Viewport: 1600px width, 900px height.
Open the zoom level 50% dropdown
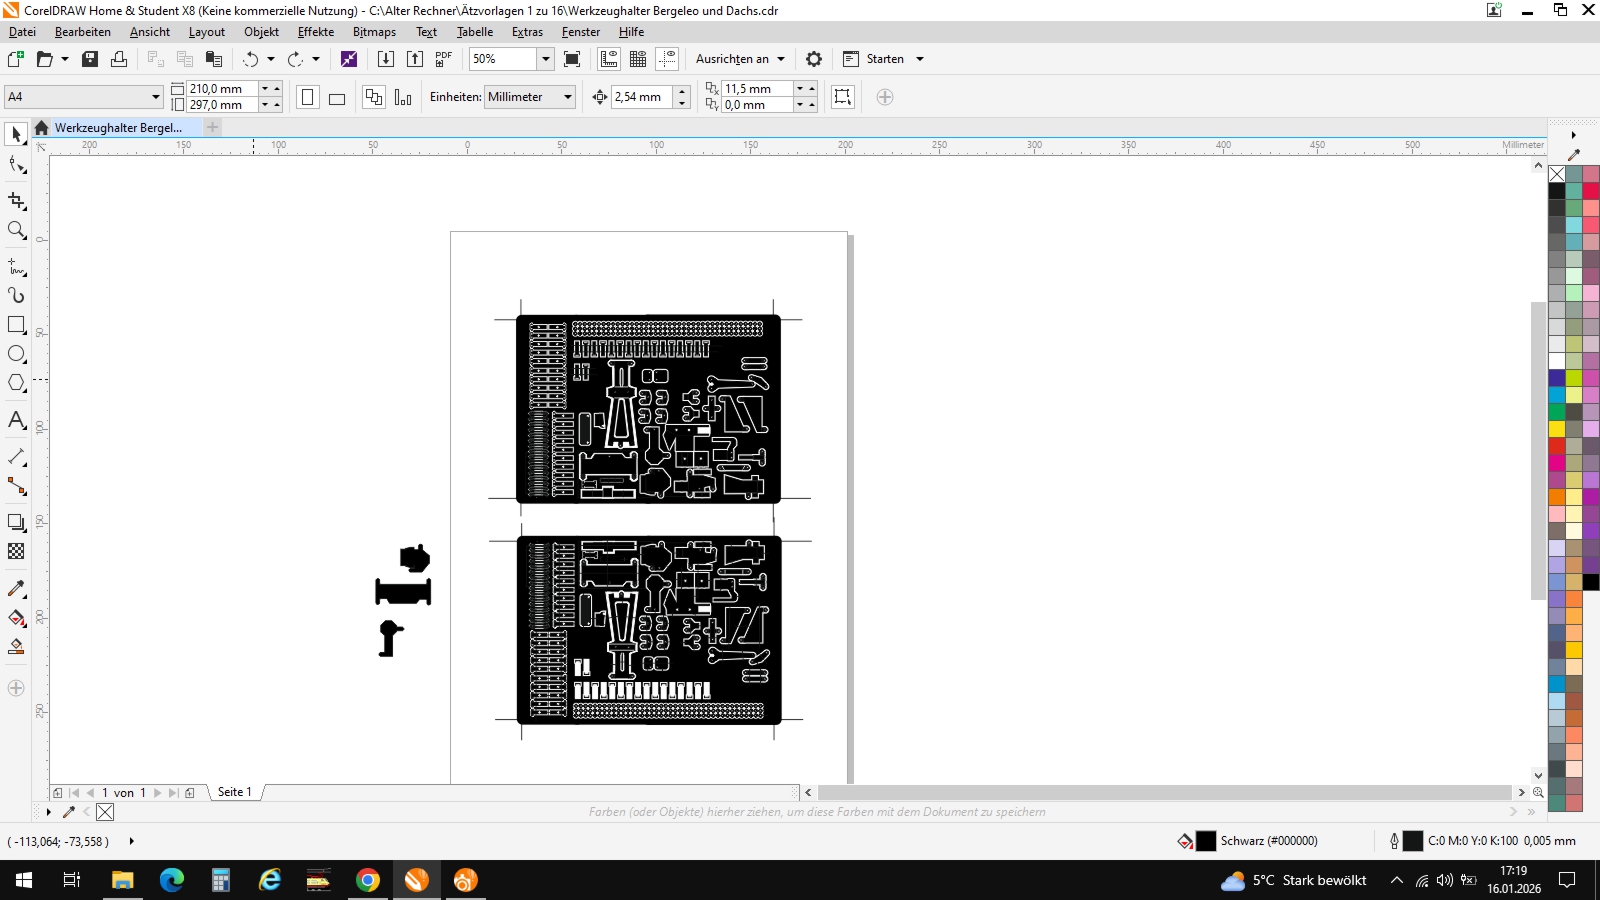[x=546, y=59]
